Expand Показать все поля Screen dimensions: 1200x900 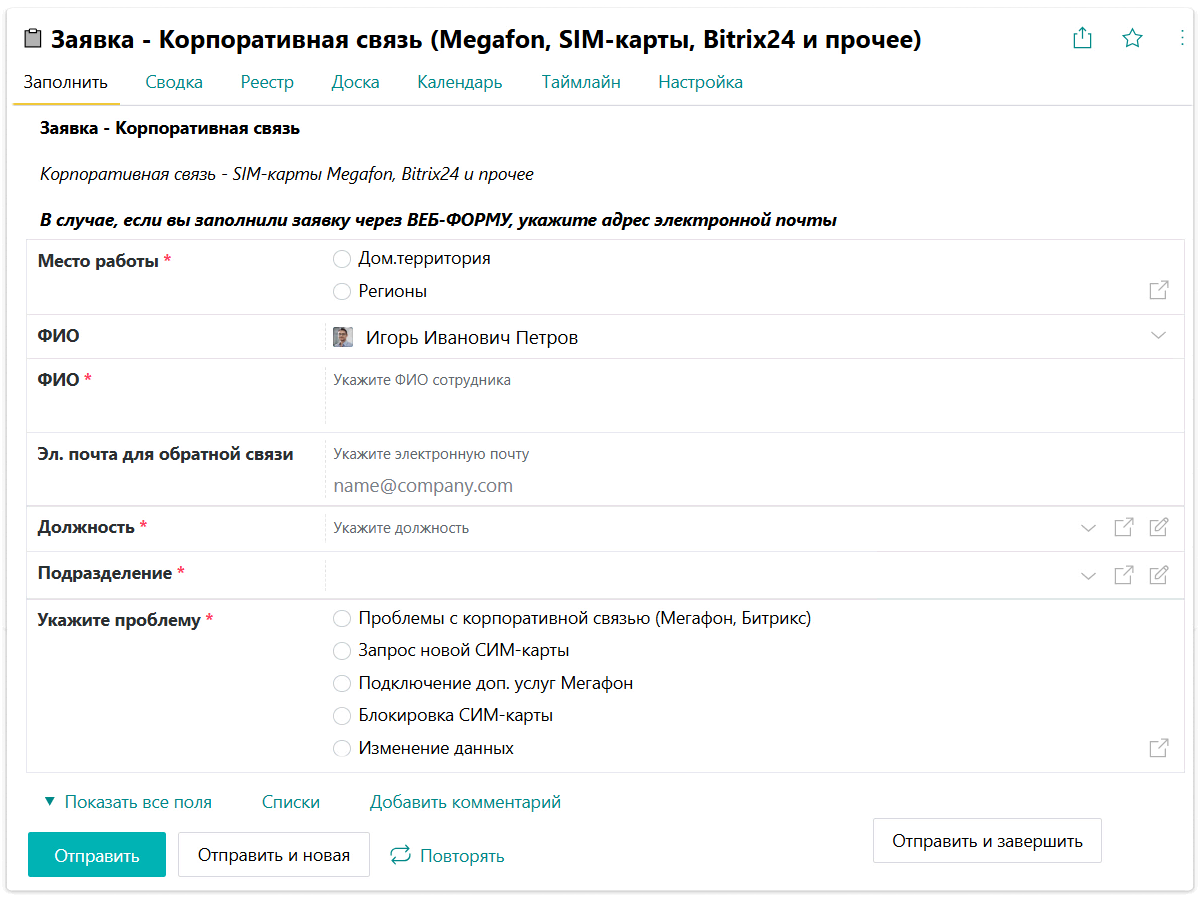(128, 802)
